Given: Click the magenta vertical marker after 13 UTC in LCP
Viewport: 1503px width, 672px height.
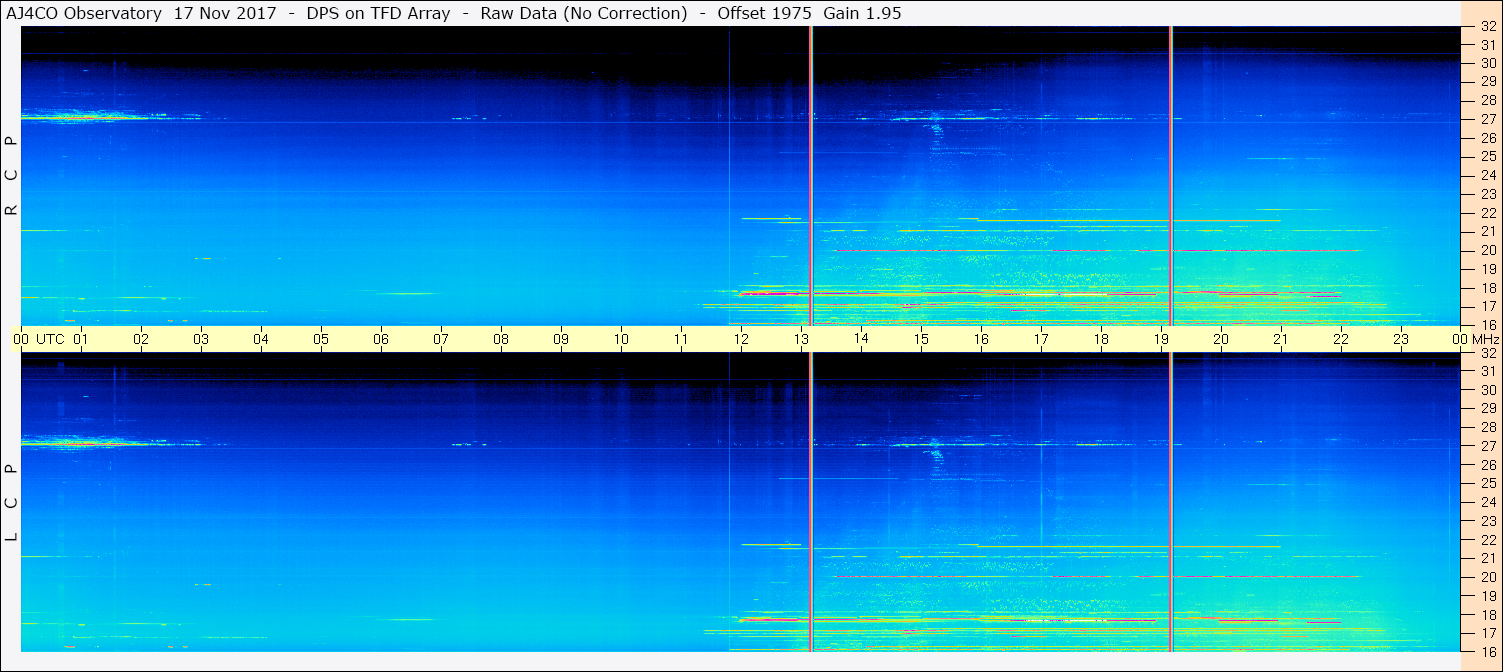Looking at the screenshot, I should tap(810, 502).
